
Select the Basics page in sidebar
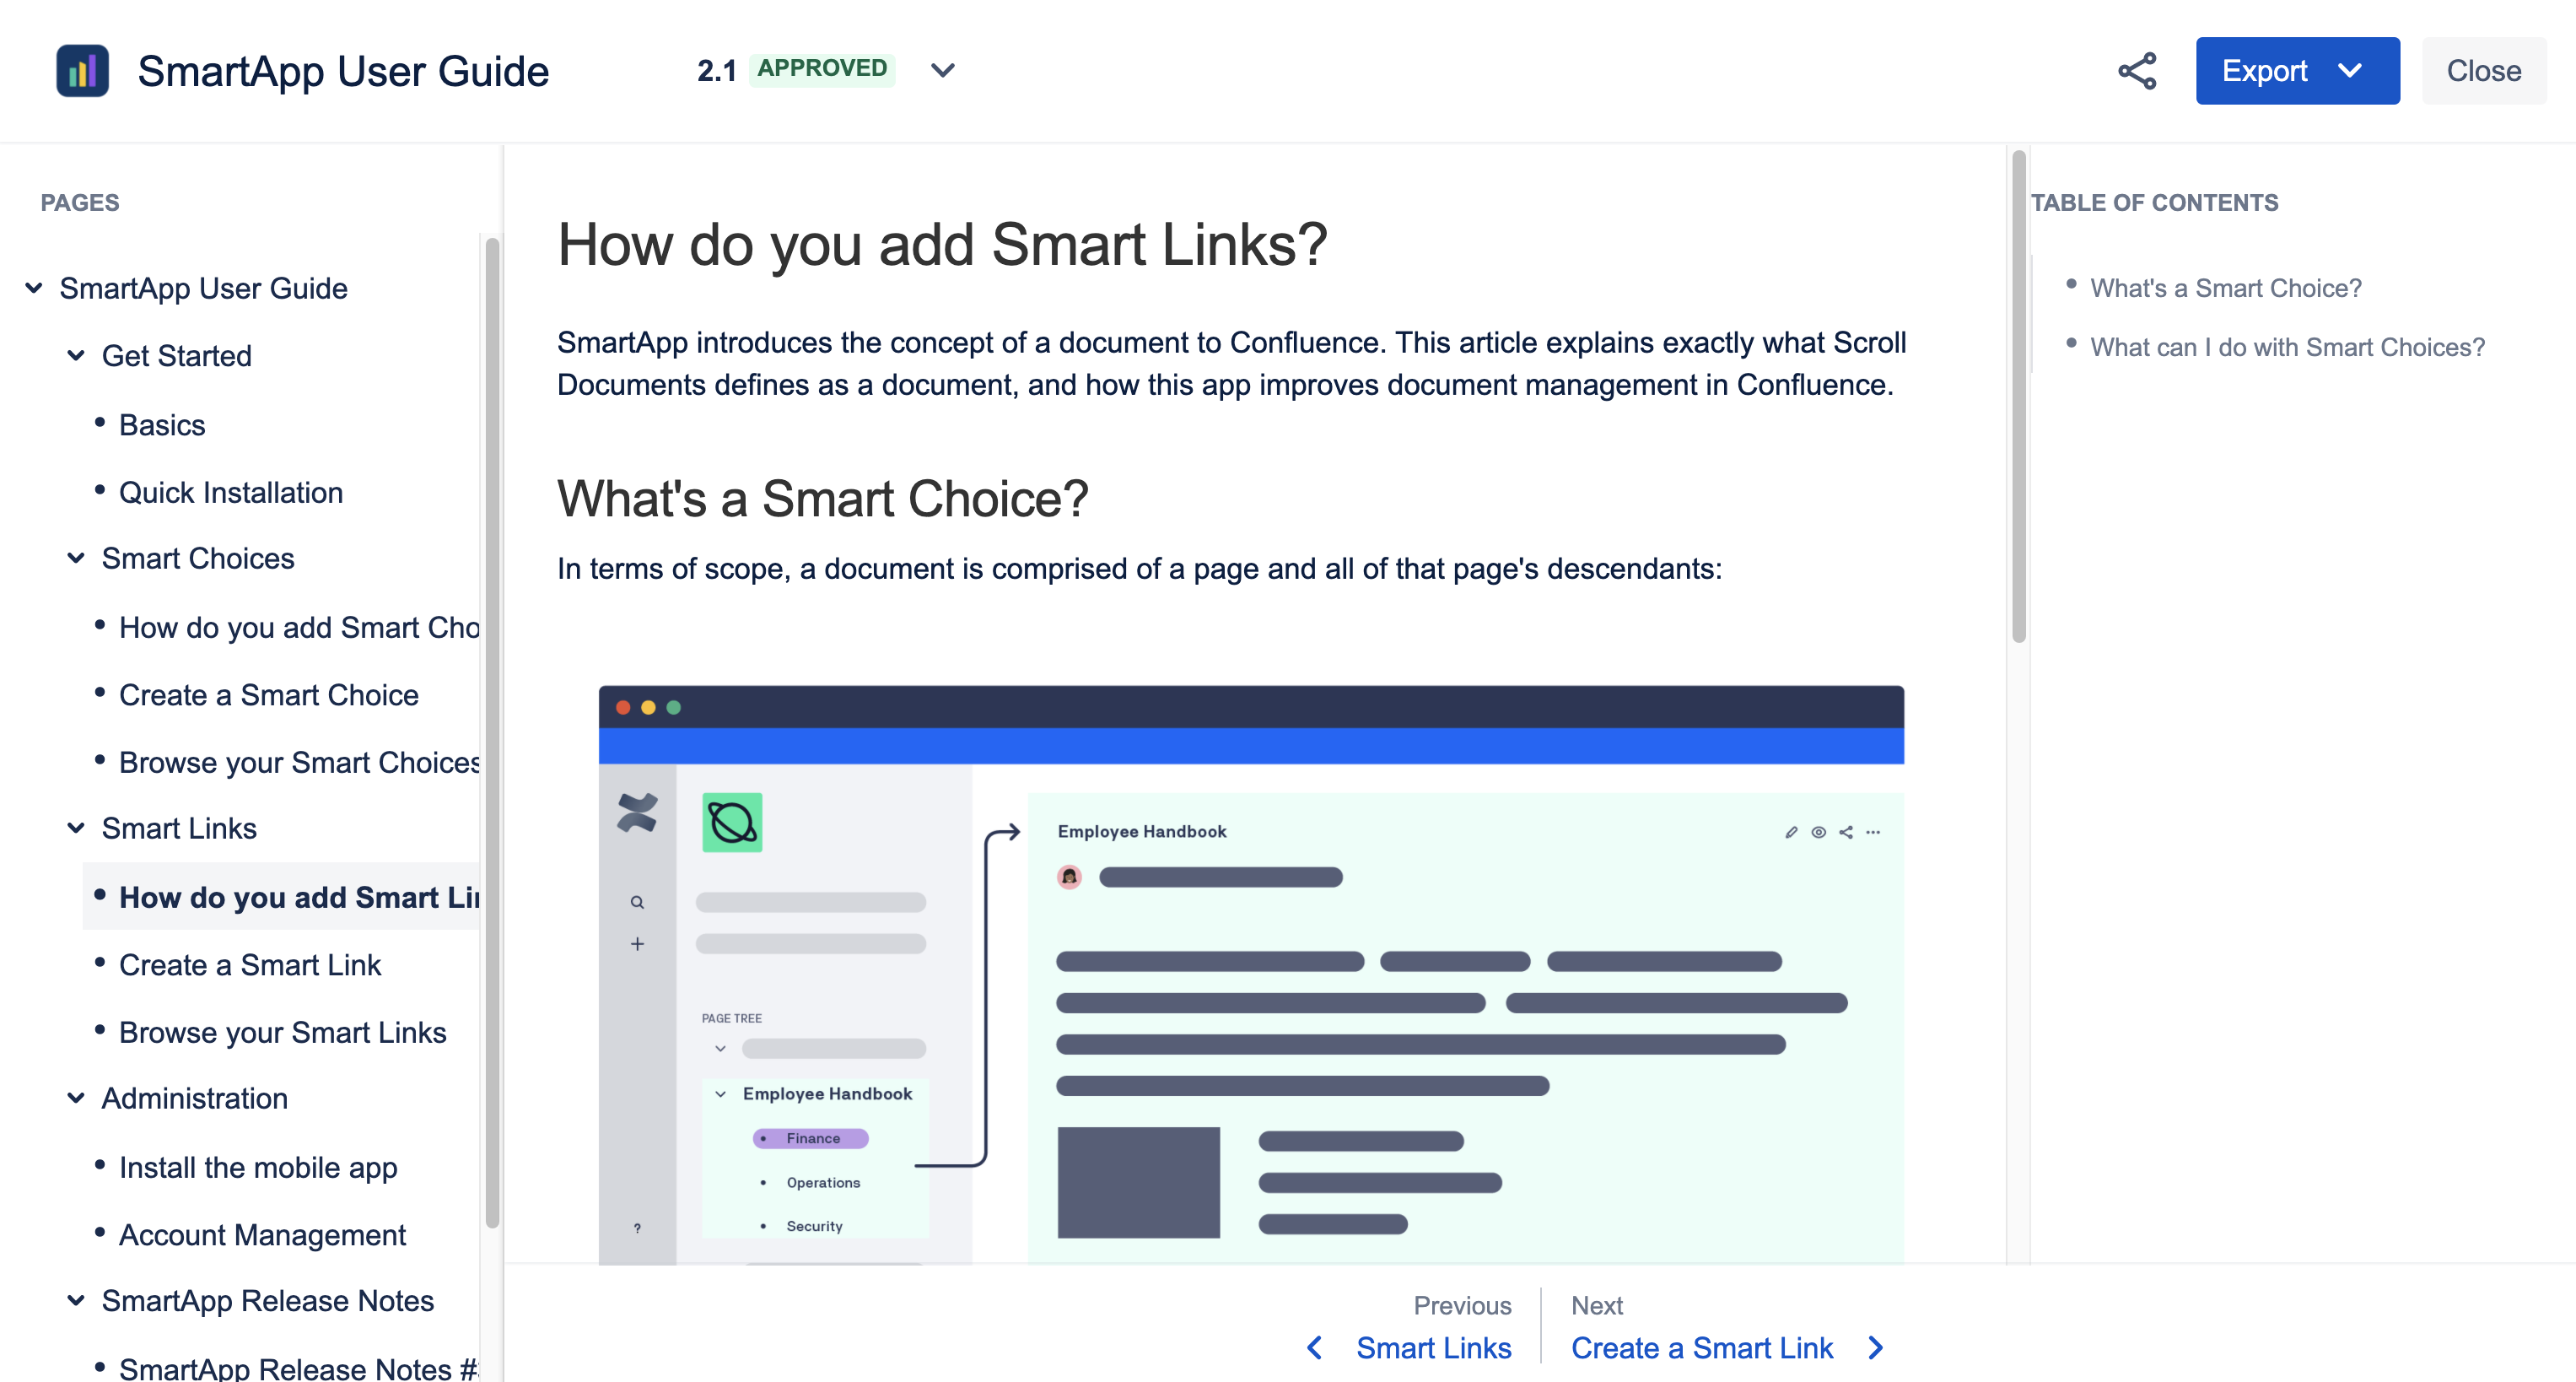(x=161, y=424)
